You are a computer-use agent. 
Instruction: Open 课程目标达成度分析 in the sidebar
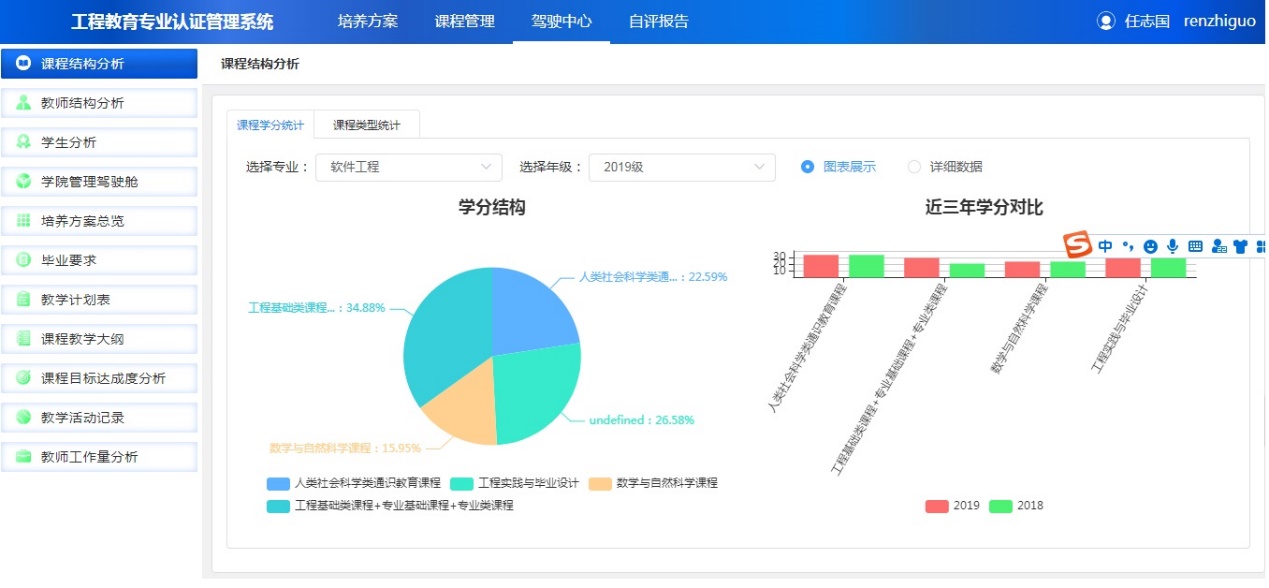coord(103,378)
